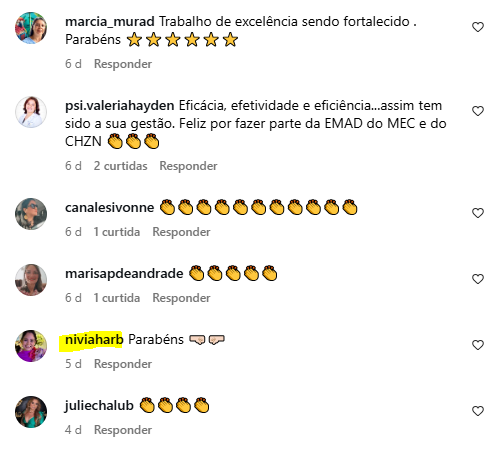This screenshot has height=458, width=498.
Task: Tap the heart next to canalesivonne's comment
Action: tap(478, 213)
